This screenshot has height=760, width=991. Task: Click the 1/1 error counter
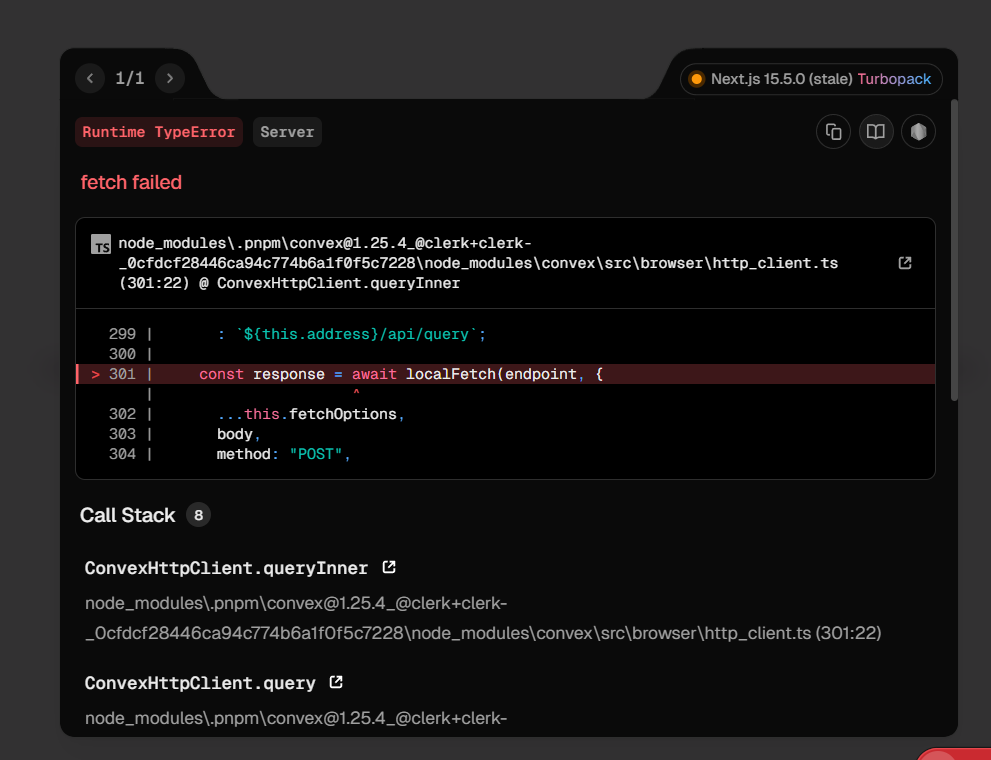coord(130,78)
